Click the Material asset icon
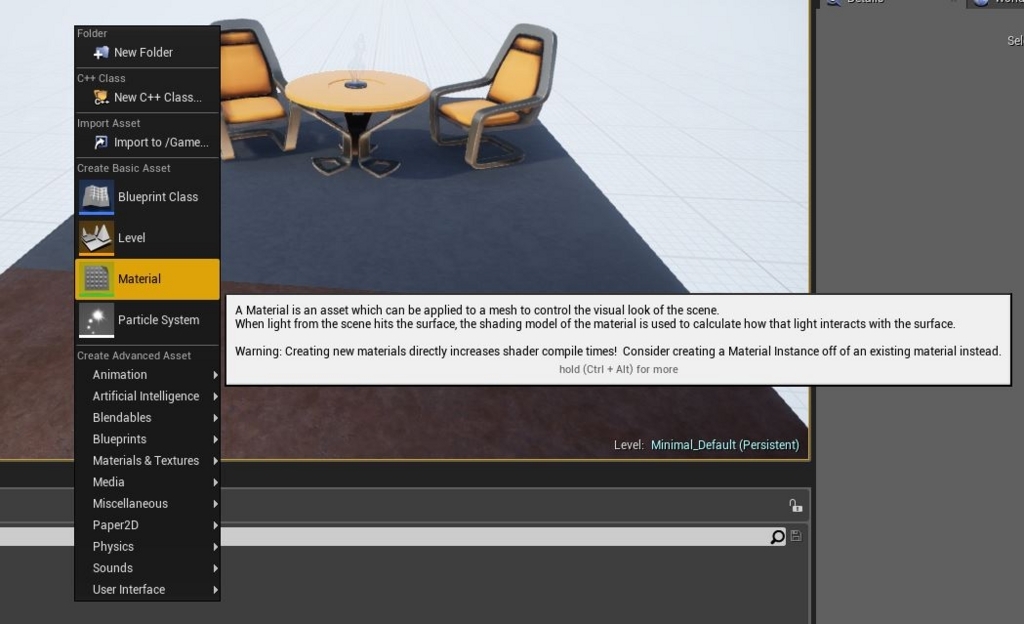The image size is (1024, 624). 97,279
